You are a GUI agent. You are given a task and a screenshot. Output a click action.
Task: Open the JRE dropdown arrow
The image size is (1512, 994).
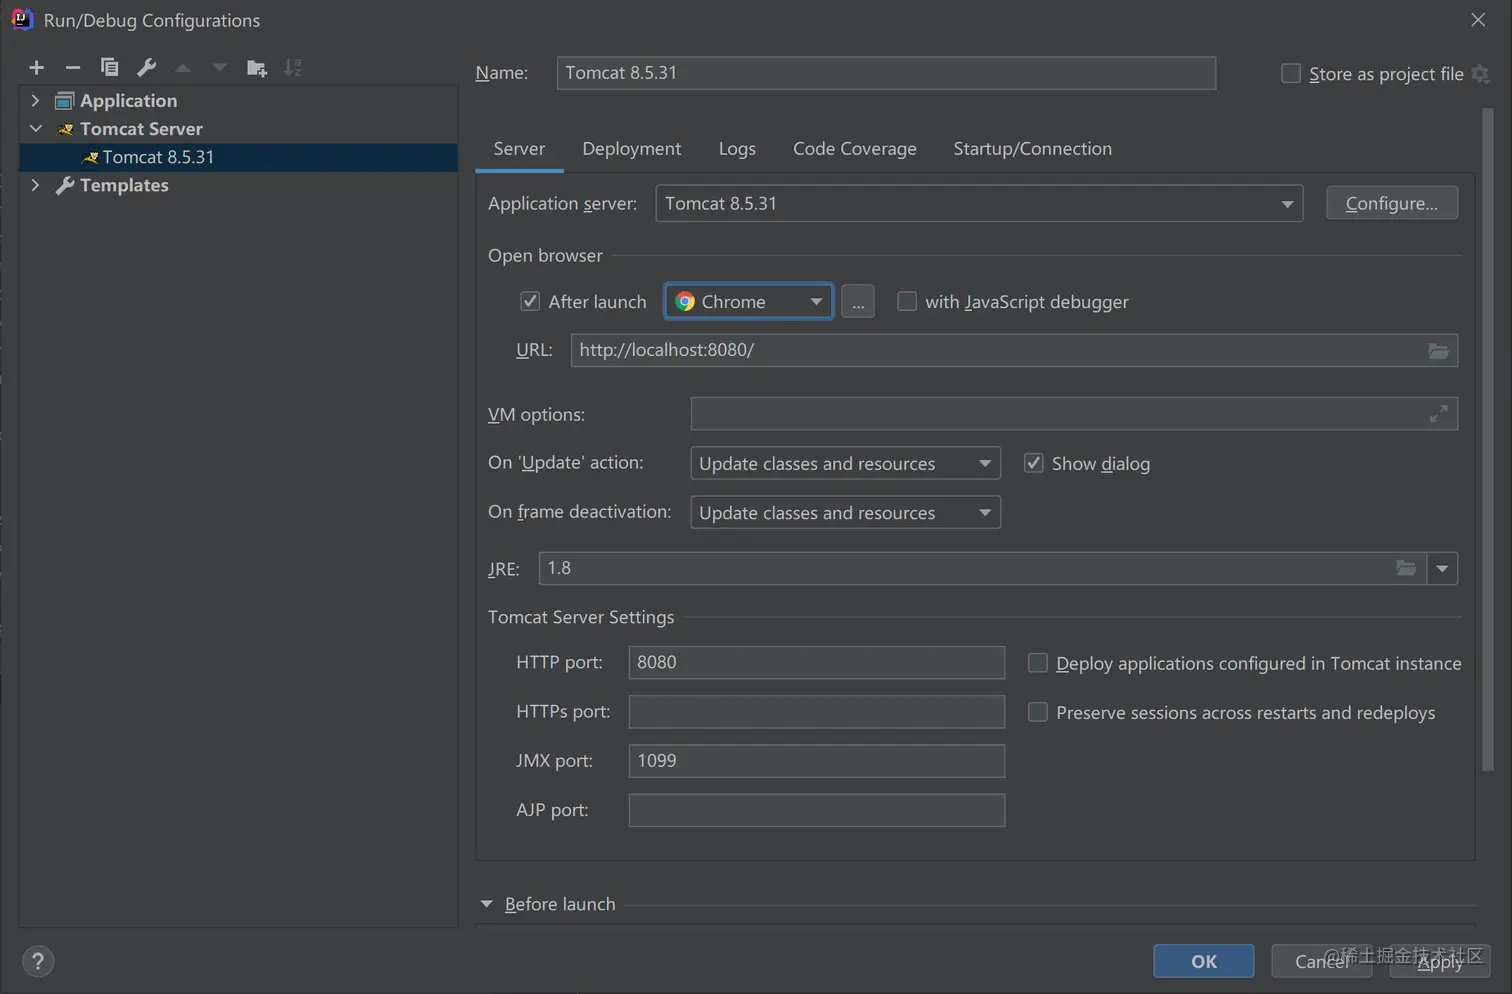click(x=1442, y=568)
